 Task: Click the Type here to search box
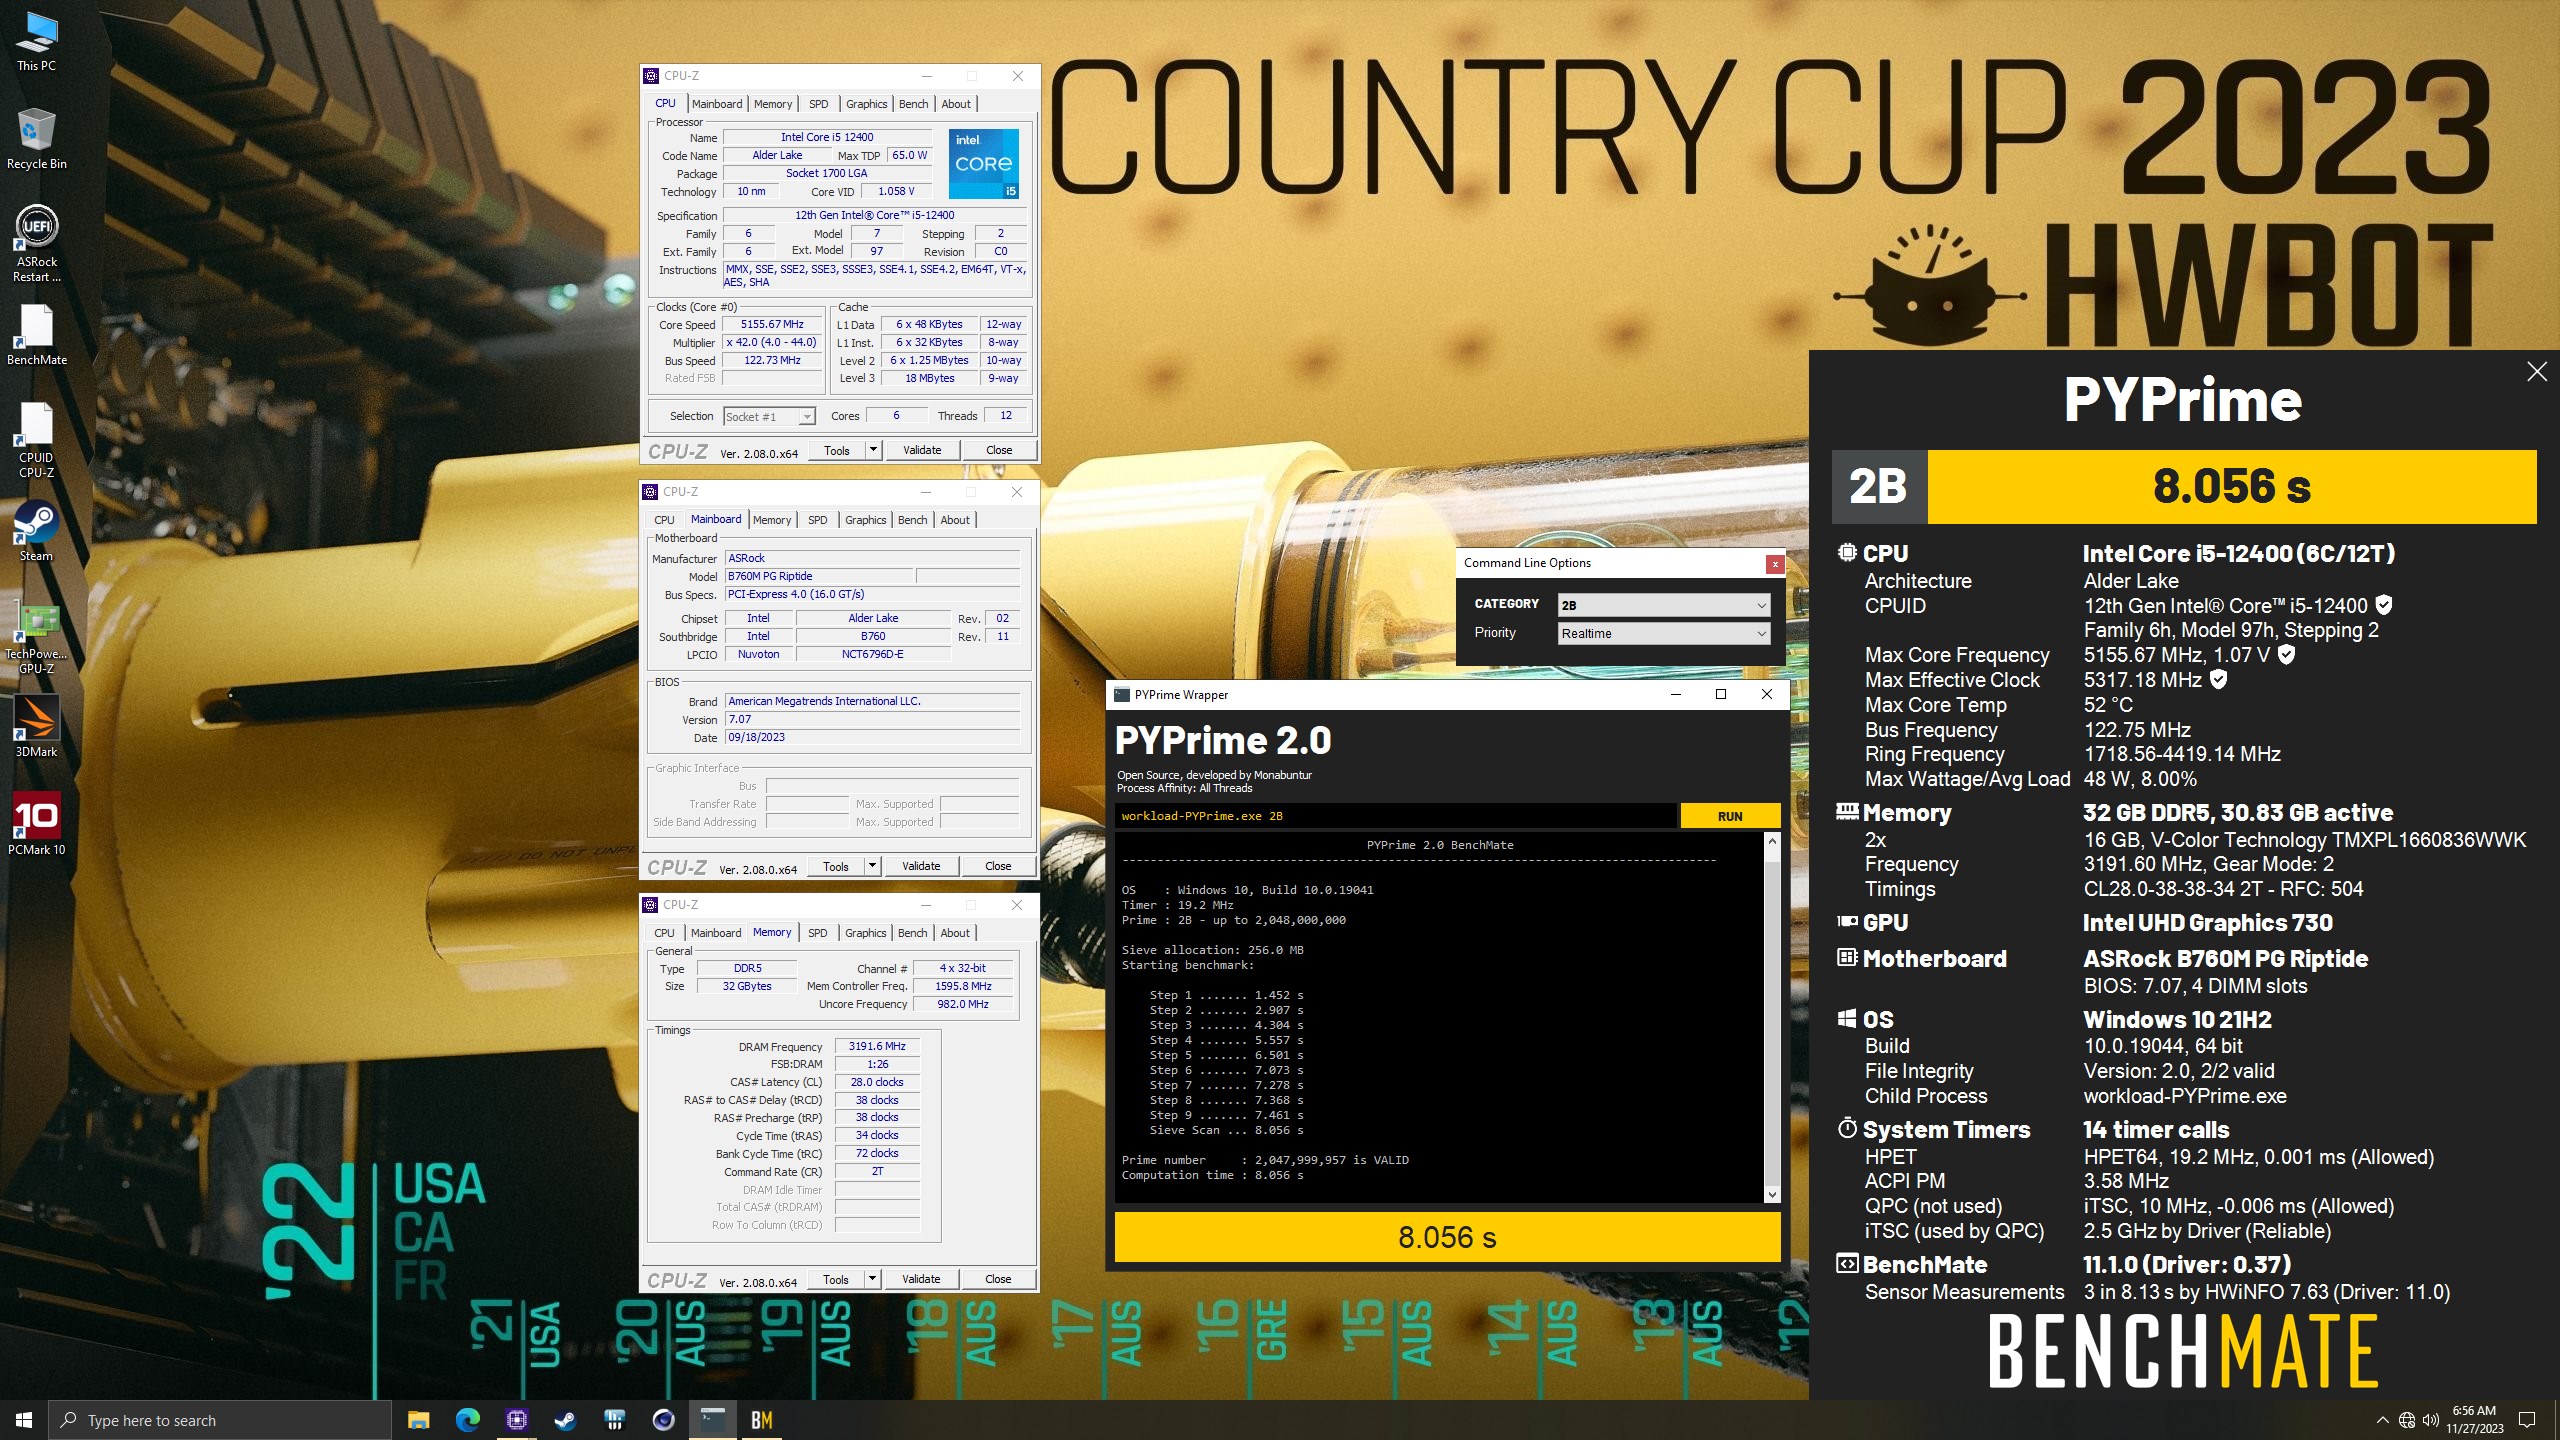(x=220, y=1420)
